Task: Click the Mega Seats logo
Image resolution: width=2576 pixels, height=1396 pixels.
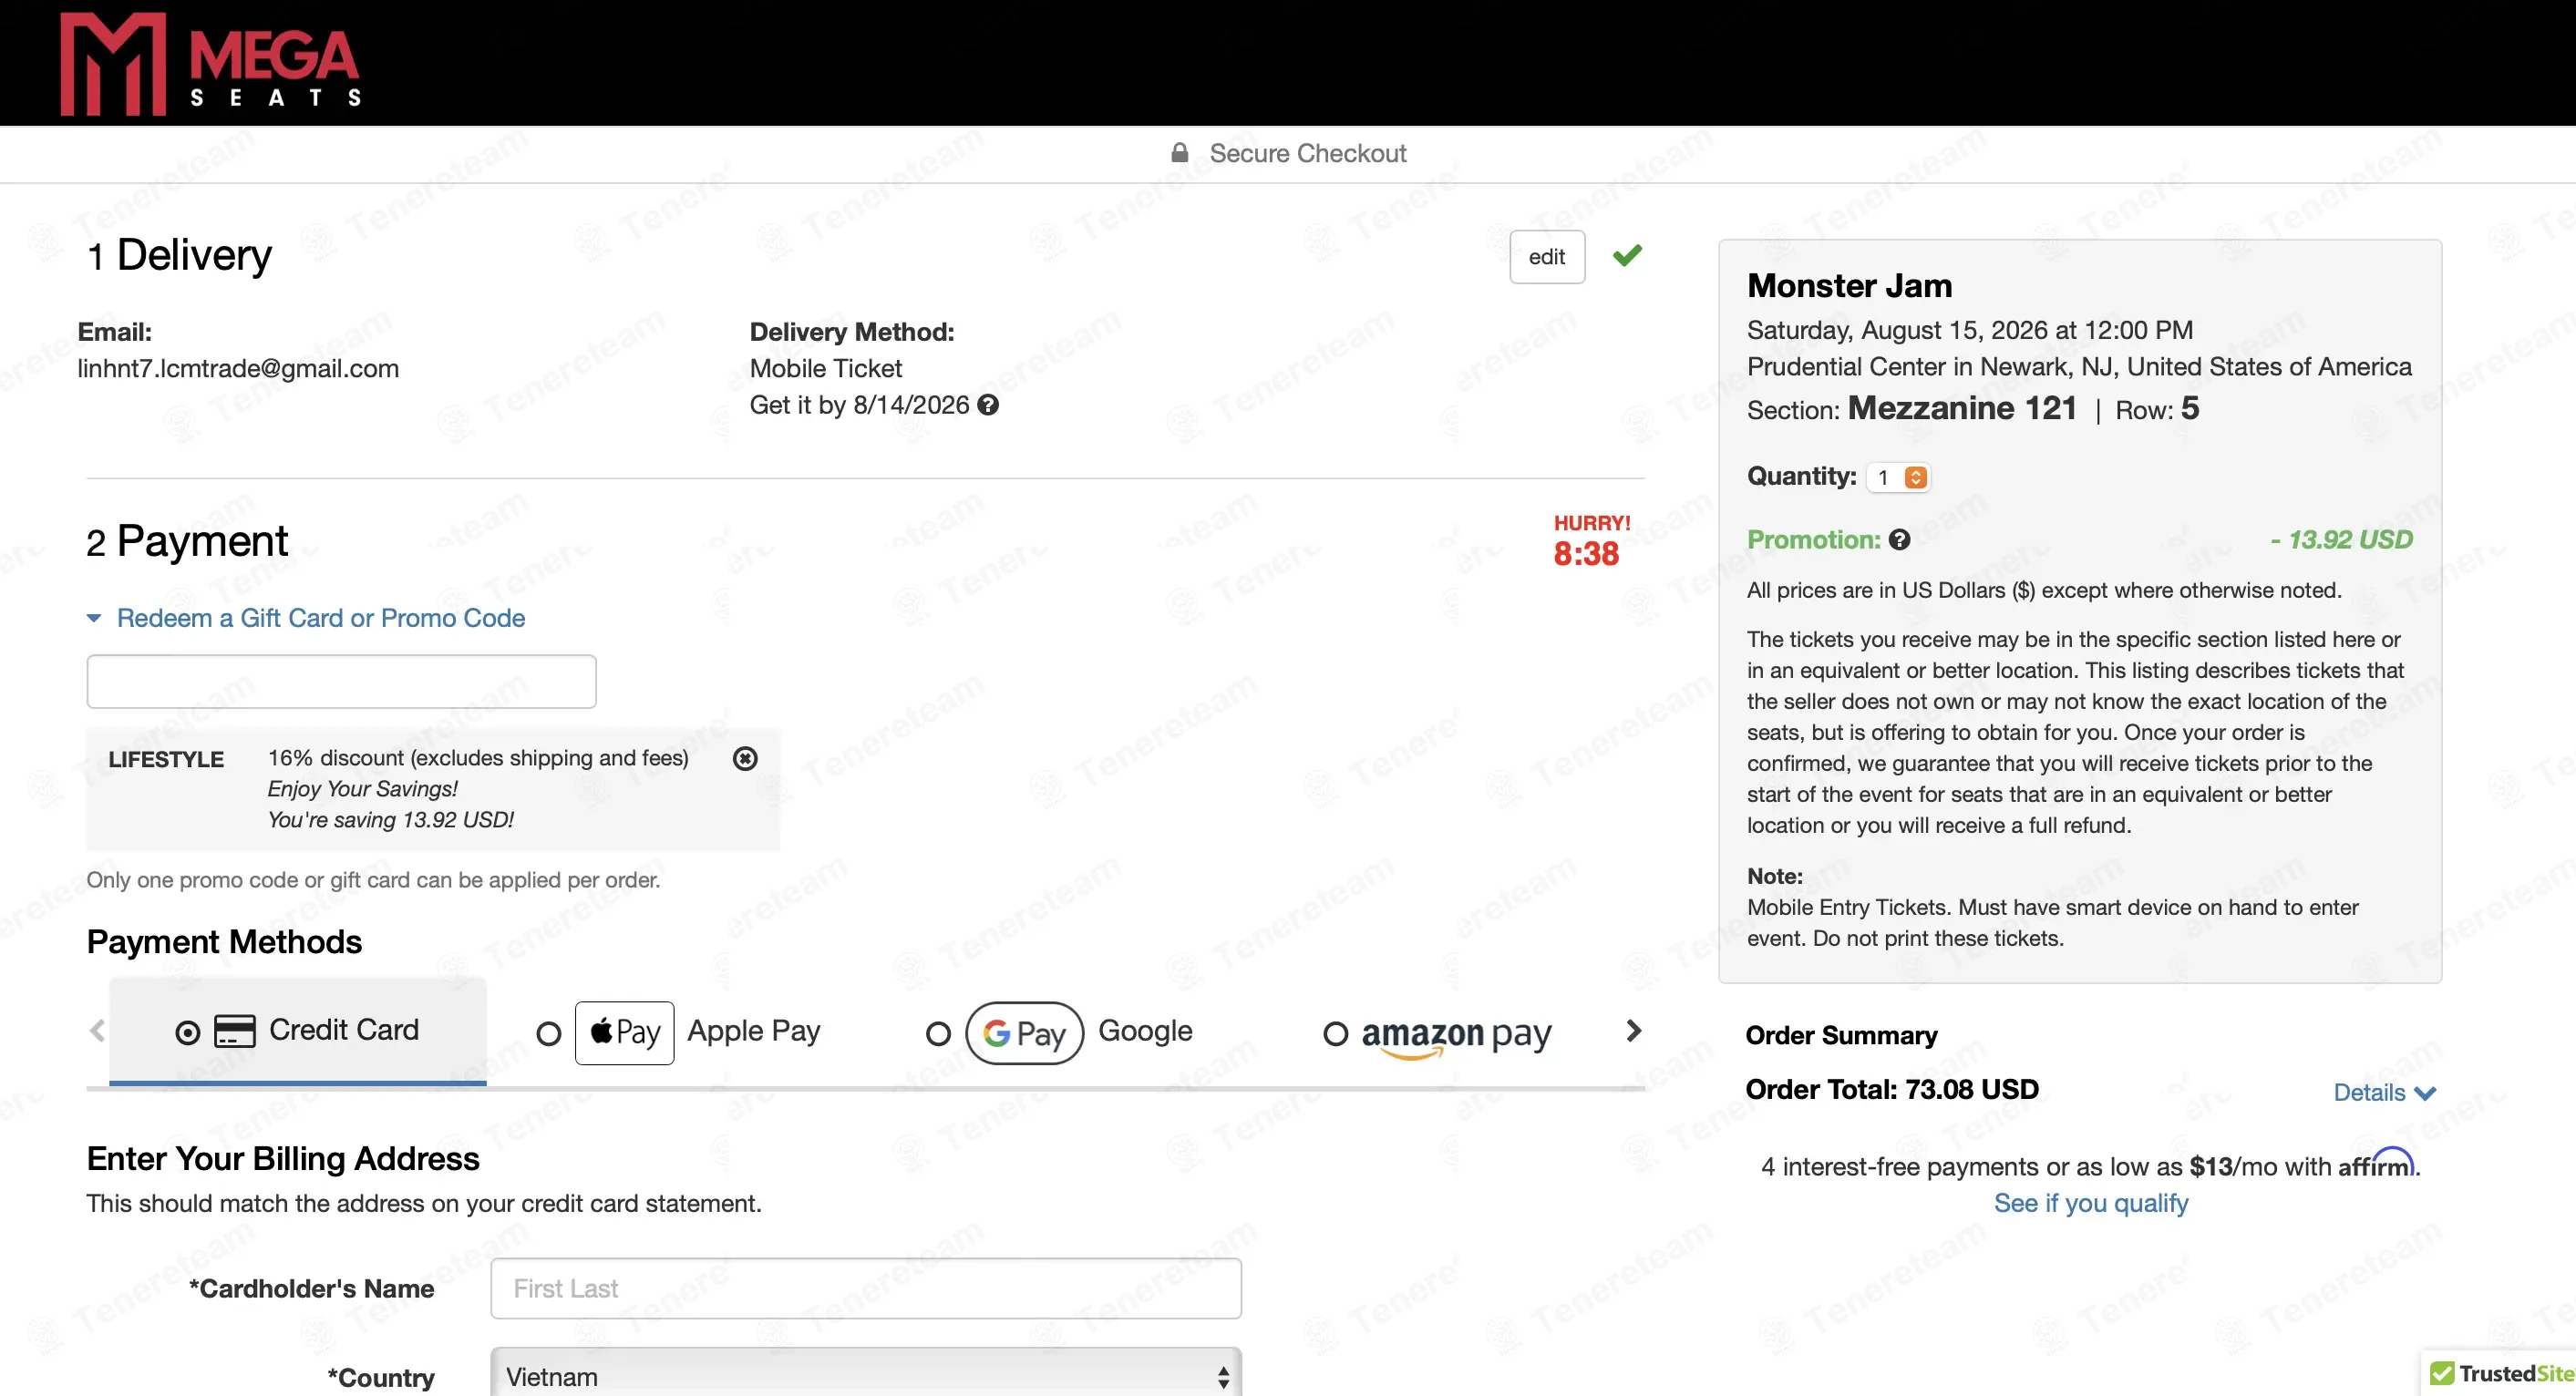Action: [211, 64]
